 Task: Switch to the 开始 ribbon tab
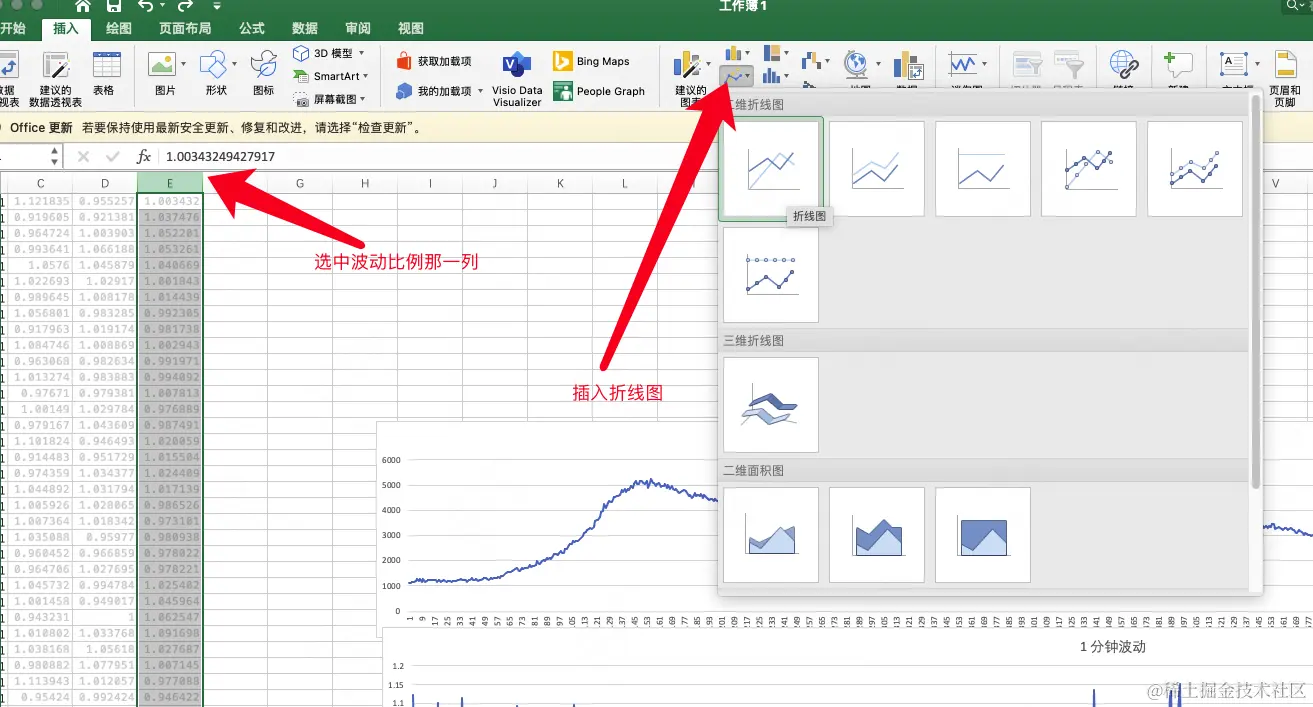13,29
